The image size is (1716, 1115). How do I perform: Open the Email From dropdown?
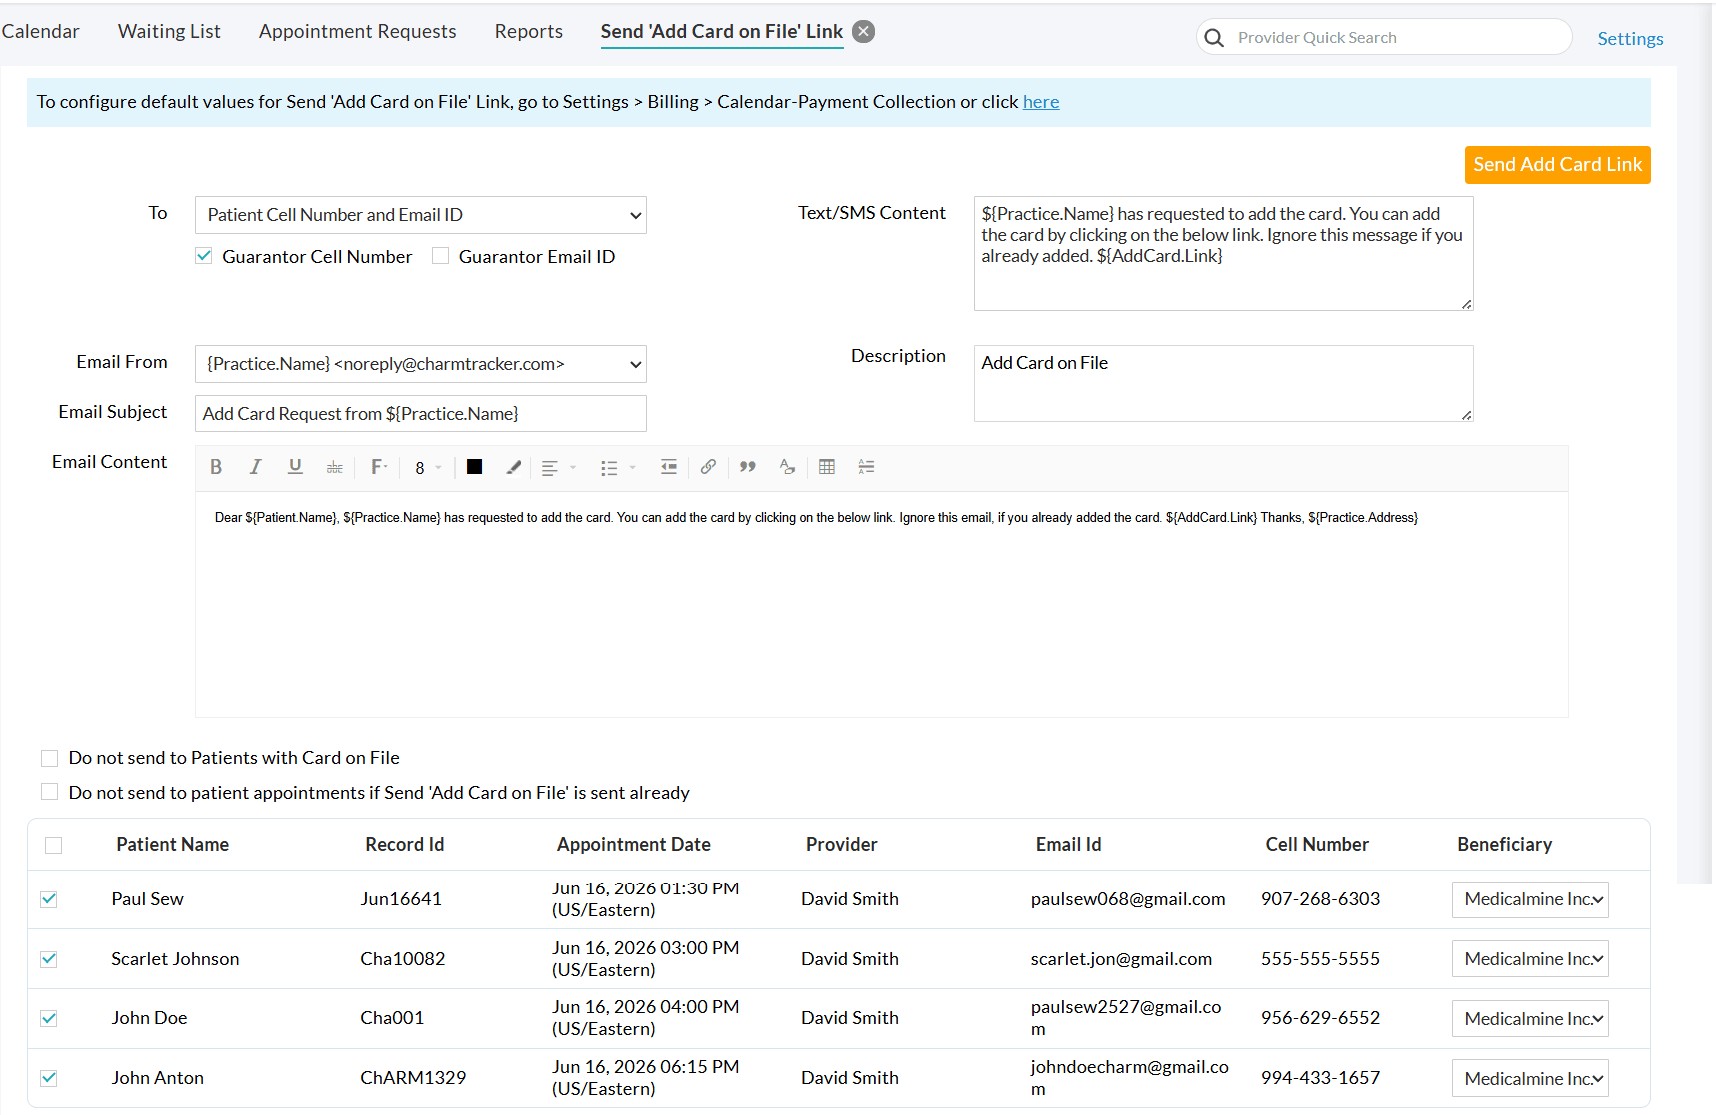coord(421,364)
